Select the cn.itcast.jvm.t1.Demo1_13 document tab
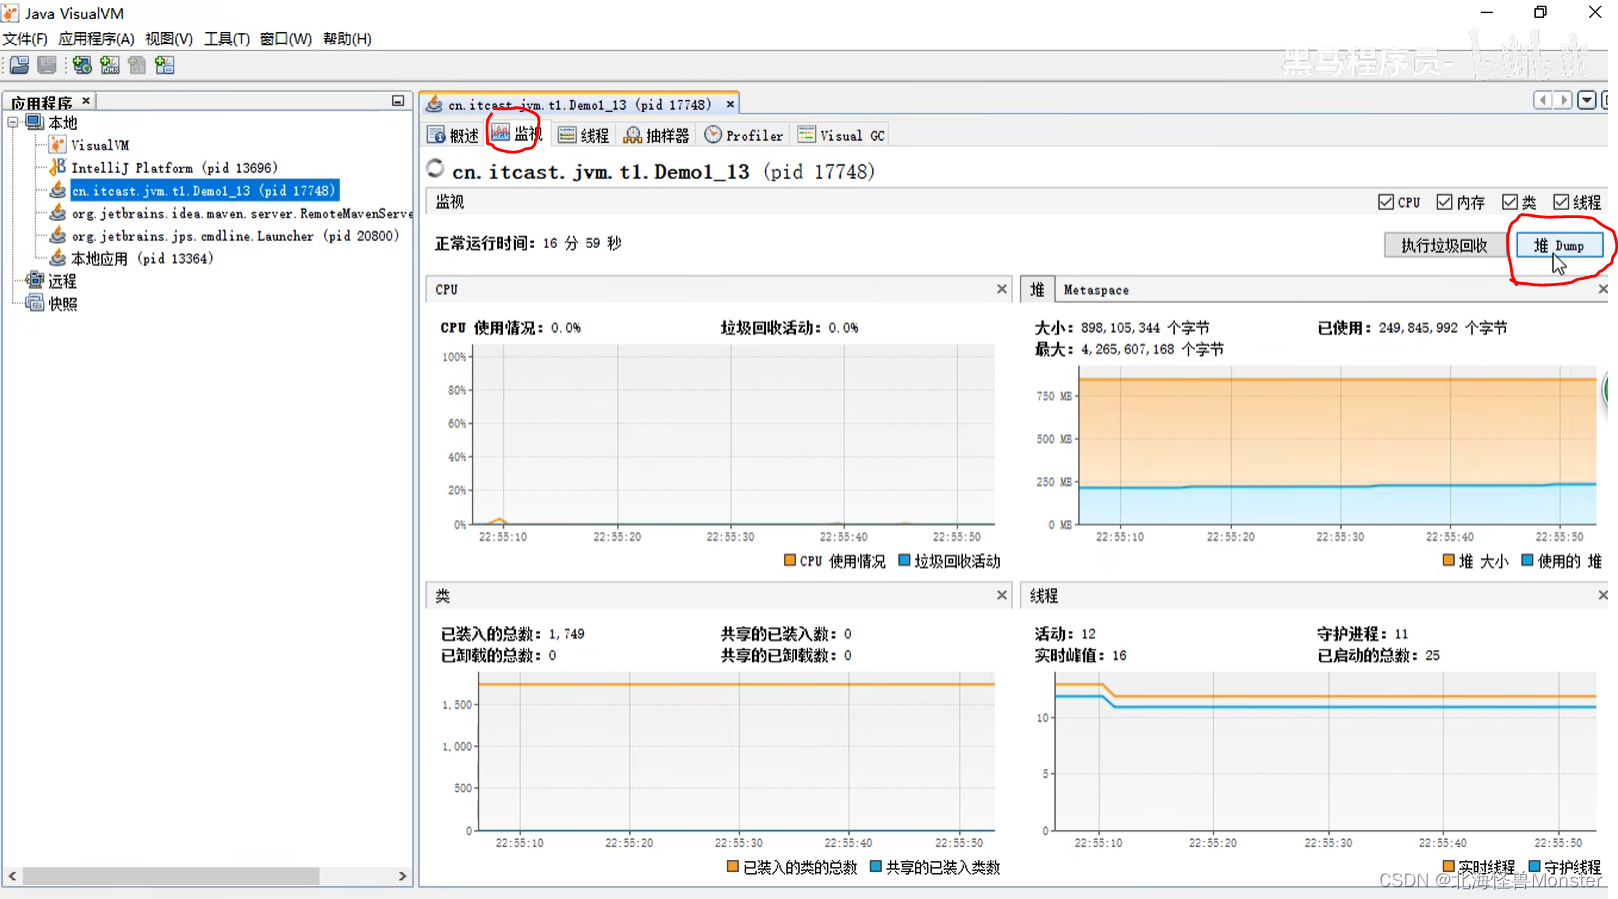The image size is (1618, 899). (x=580, y=104)
